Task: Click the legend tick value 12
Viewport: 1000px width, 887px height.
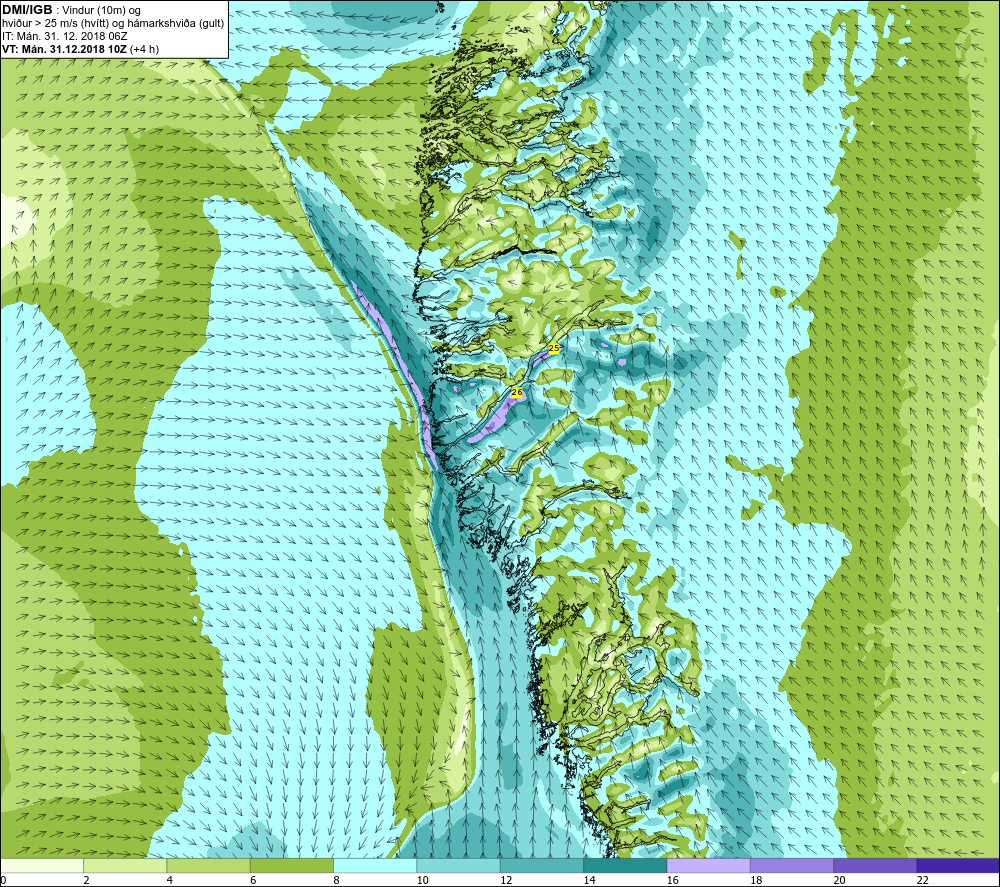Action: [506, 880]
